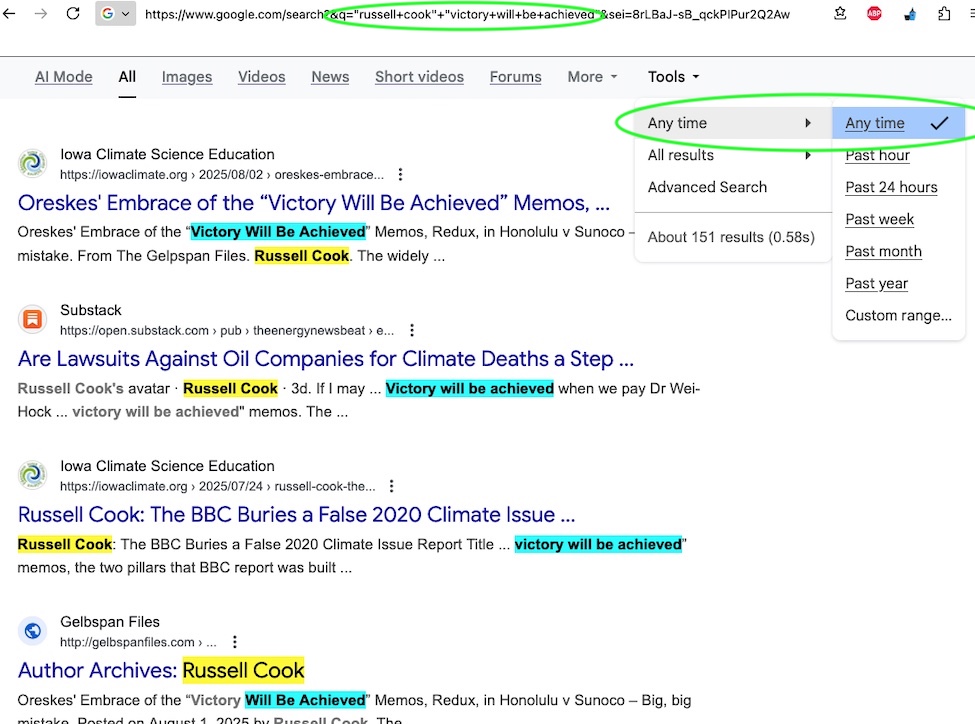Click 'Advanced Search' in the tools menu
975x724 pixels.
point(707,187)
